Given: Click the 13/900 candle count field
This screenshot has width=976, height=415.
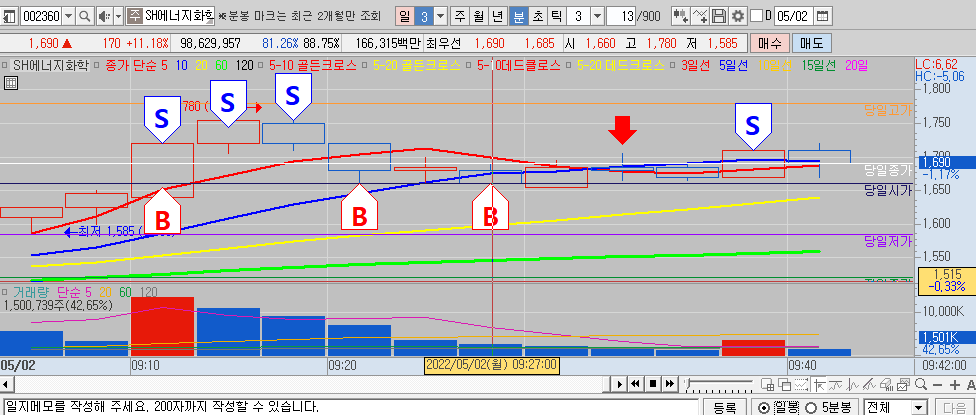Looking at the screenshot, I should point(621,16).
